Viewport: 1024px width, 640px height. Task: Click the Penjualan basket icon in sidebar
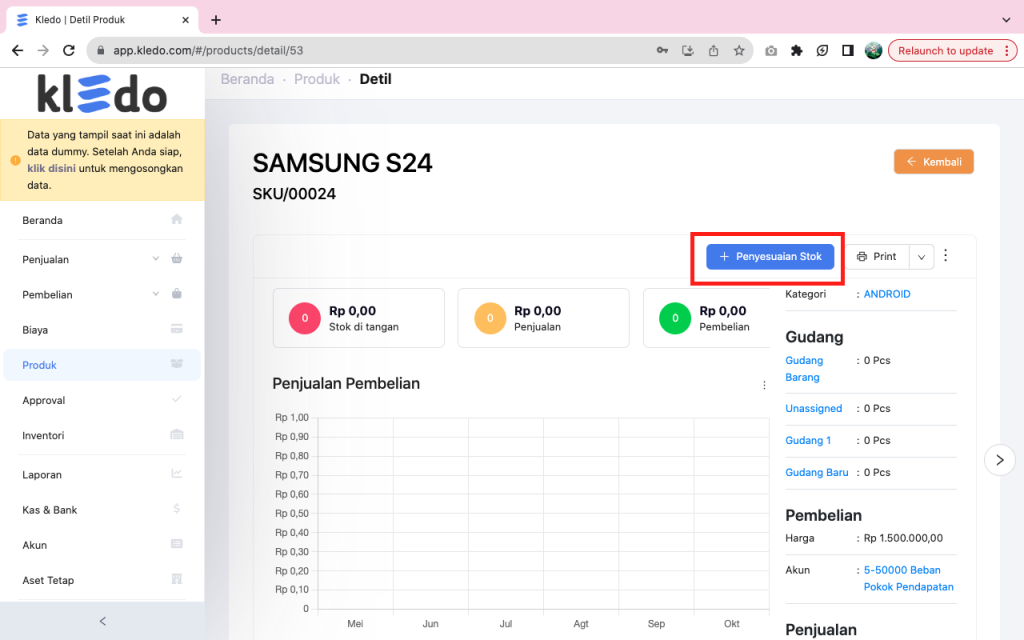(176, 259)
